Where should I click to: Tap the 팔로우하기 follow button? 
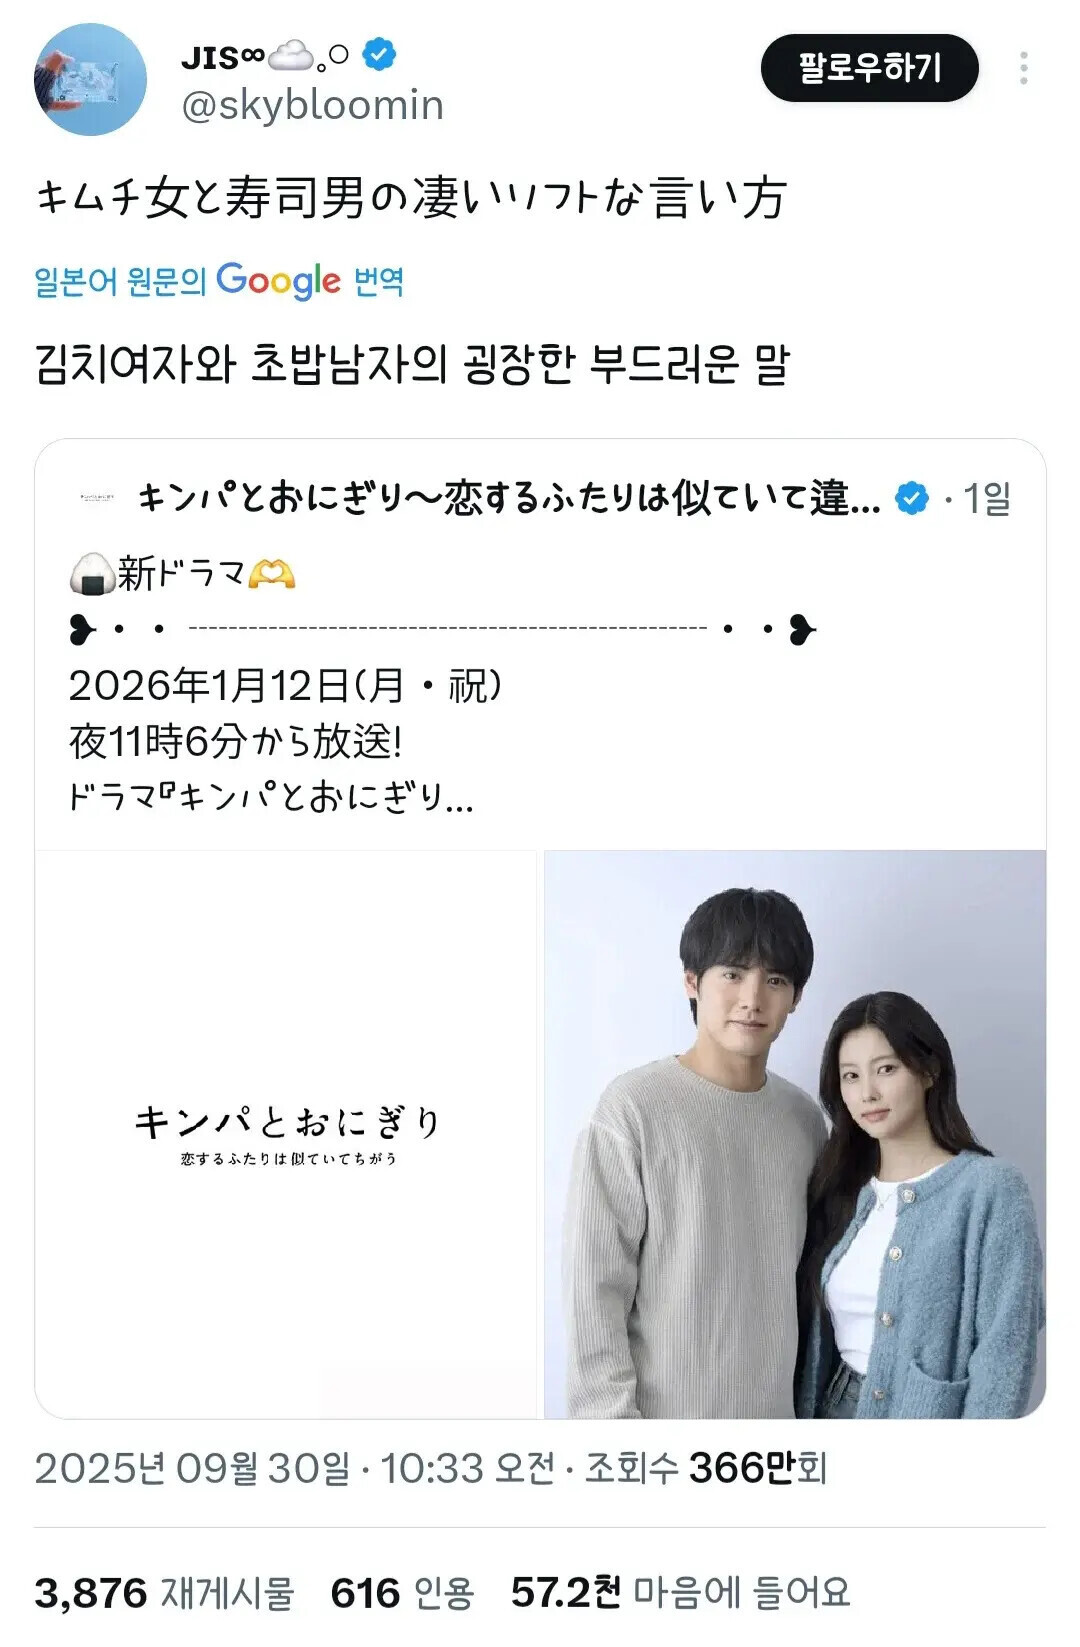[x=869, y=68]
